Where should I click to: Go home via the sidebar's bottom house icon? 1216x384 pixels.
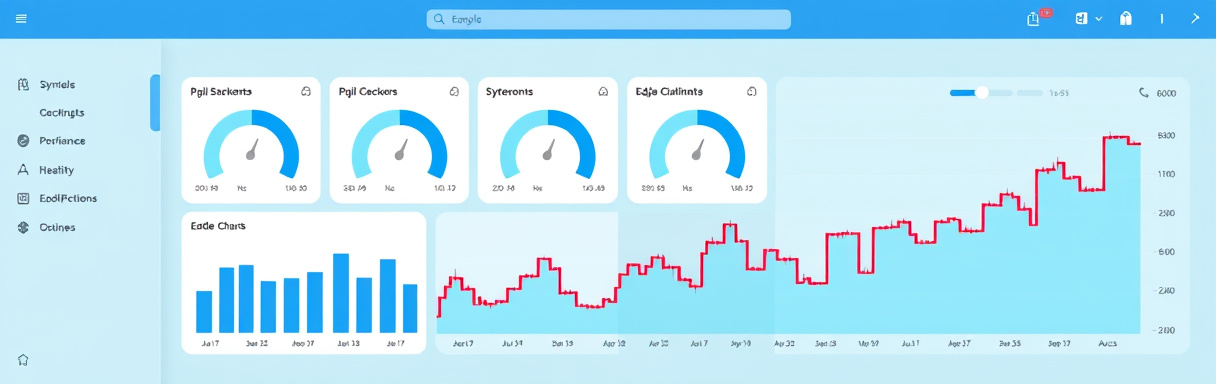[23, 359]
